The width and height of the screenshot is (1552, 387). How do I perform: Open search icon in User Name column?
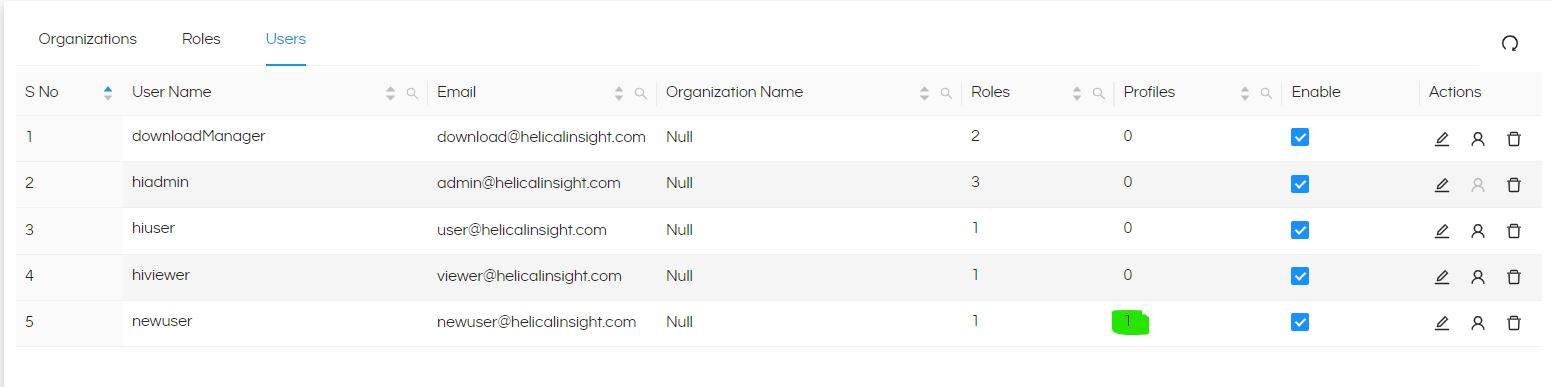tap(412, 93)
